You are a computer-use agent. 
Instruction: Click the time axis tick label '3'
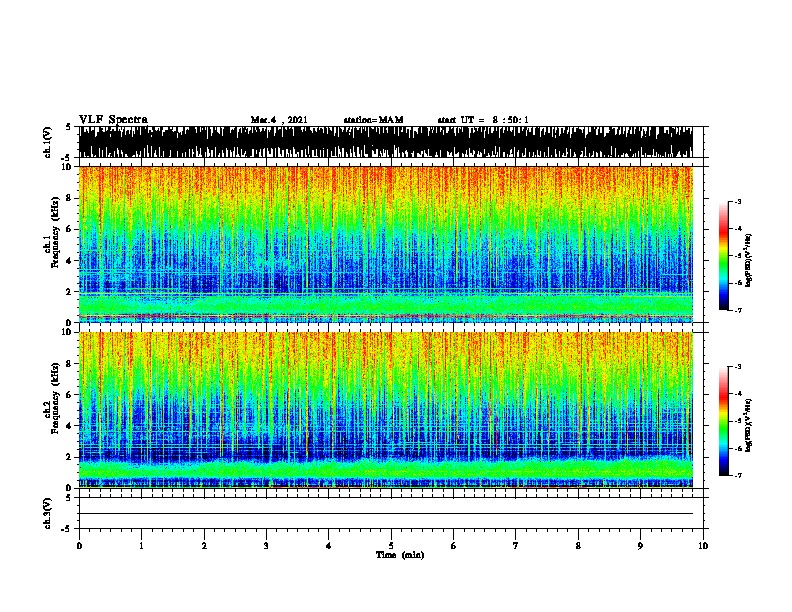[x=266, y=546]
